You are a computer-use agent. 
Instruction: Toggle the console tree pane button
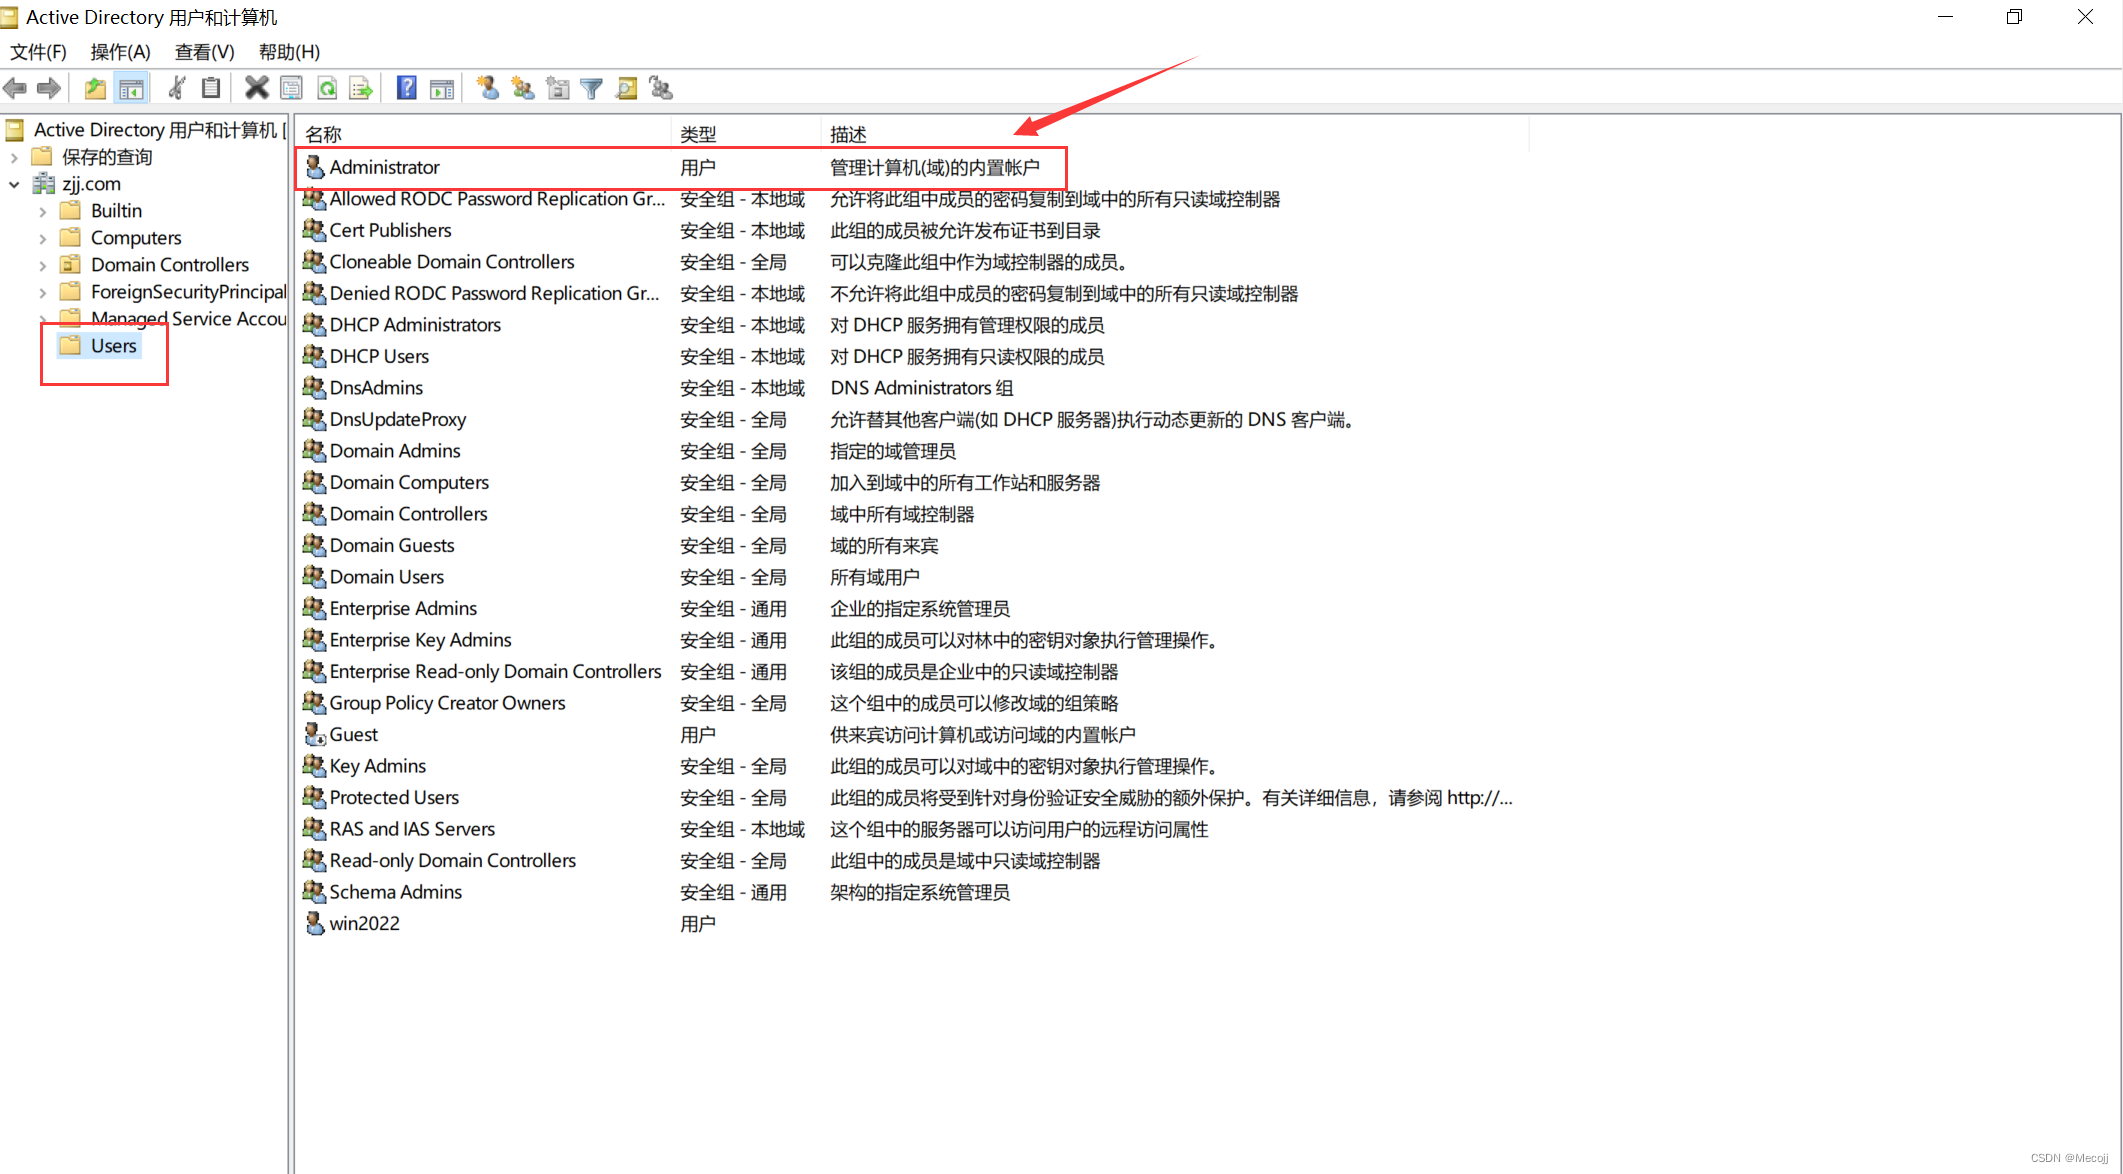click(131, 89)
